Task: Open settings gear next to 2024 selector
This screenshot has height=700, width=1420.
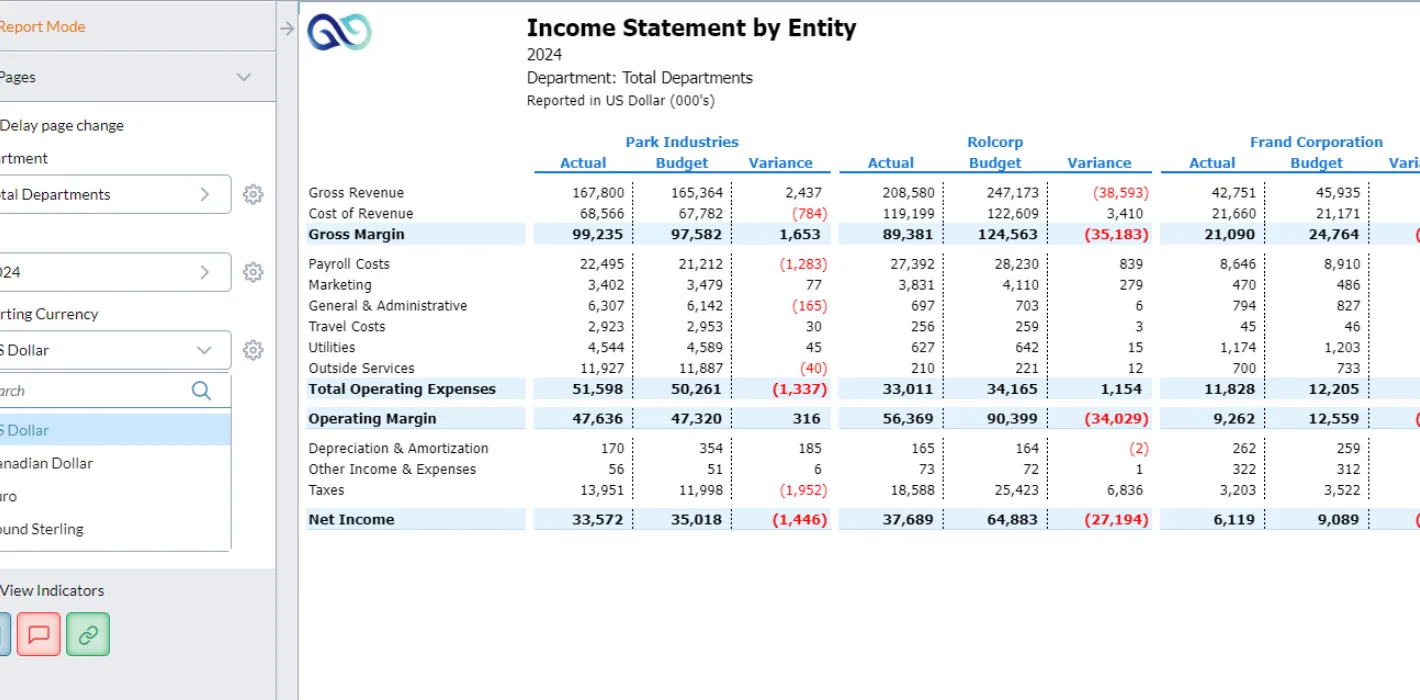Action: tap(253, 272)
